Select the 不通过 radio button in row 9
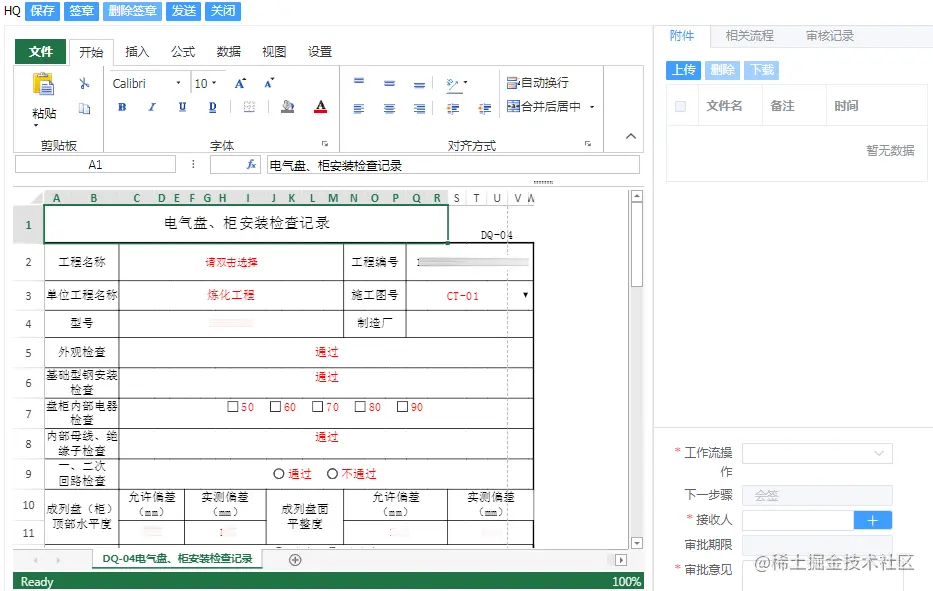933x591 pixels. (333, 474)
